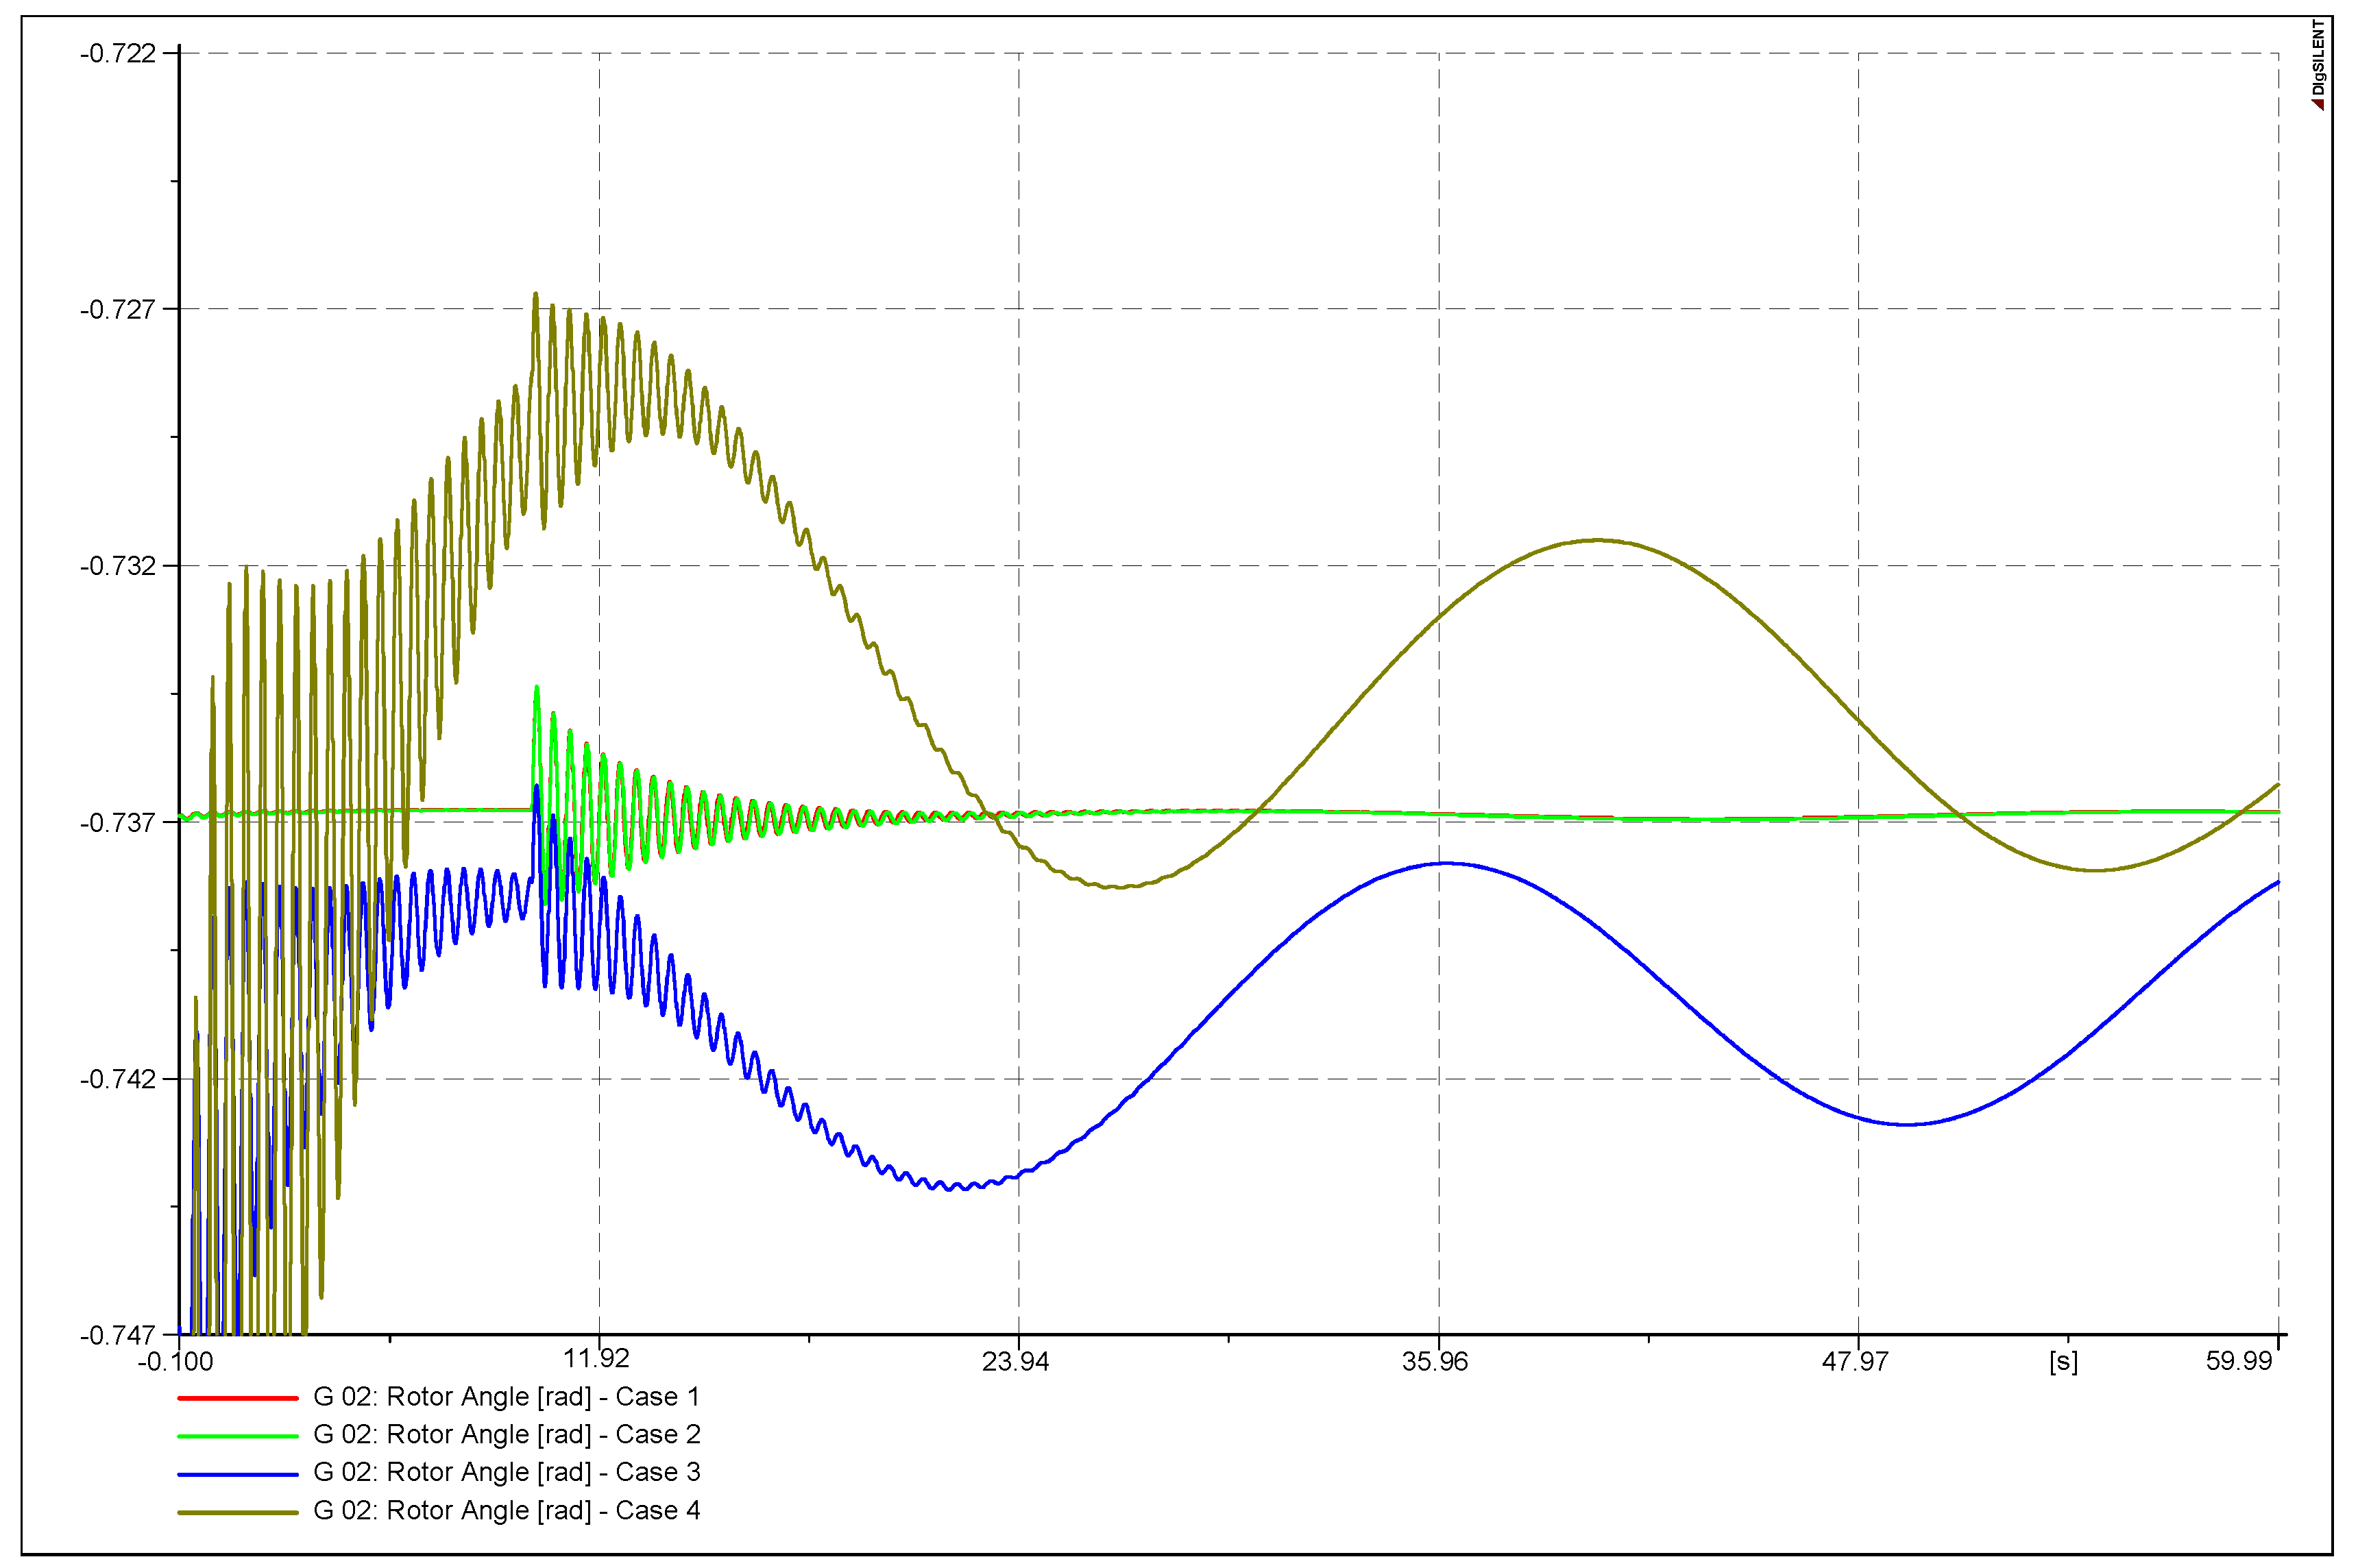Click the y-axis top label -0.722
2358x1568 pixels.
118,53
